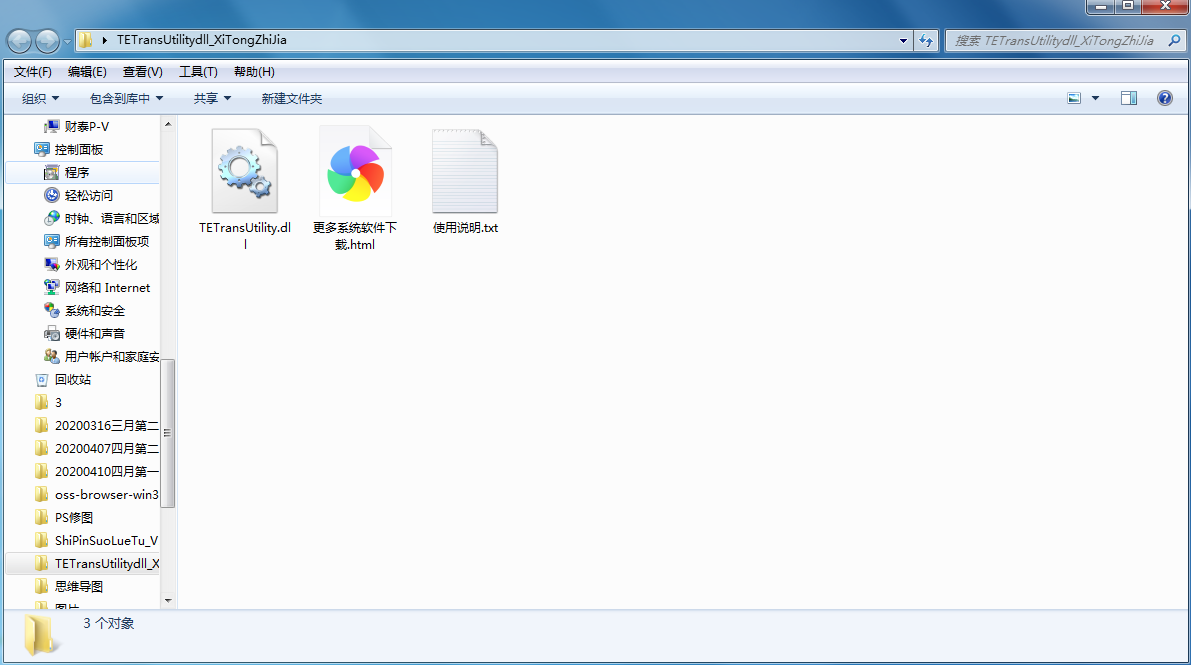Open the 组织 dropdown menu
Screen dimensions: 1191x665
point(40,98)
